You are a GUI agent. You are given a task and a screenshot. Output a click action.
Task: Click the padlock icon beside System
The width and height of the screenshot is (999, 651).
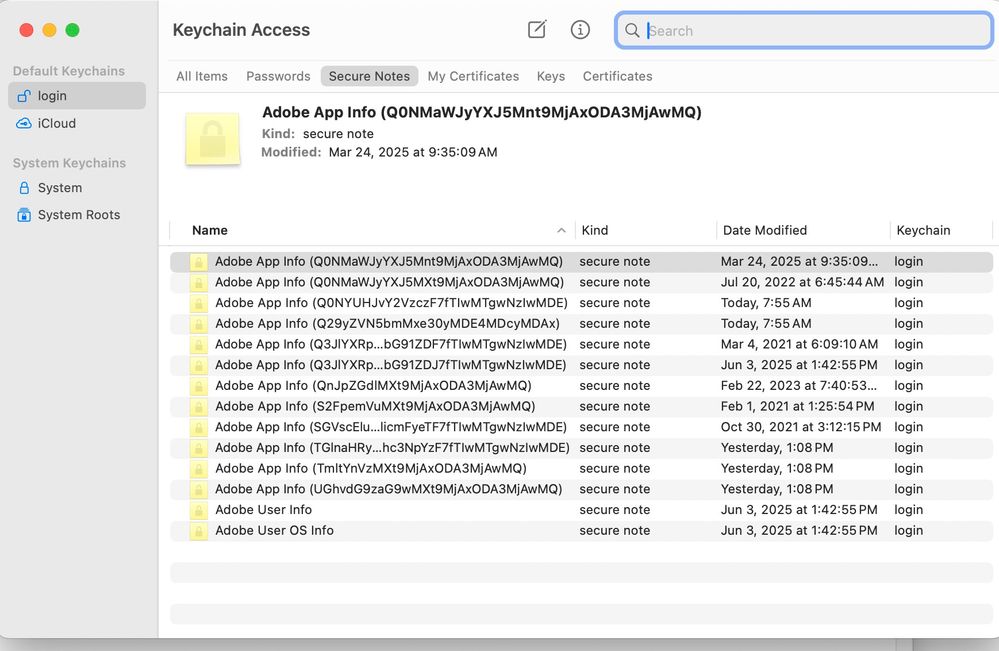pyautogui.click(x=24, y=188)
